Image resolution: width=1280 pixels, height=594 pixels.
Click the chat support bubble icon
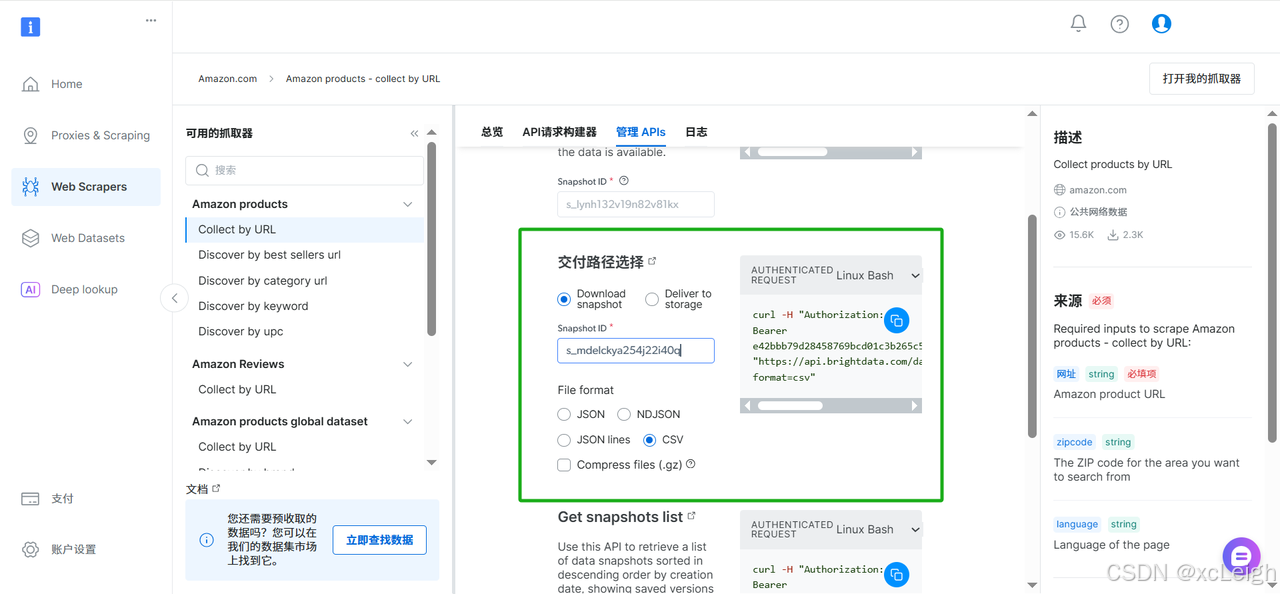tap(1241, 556)
